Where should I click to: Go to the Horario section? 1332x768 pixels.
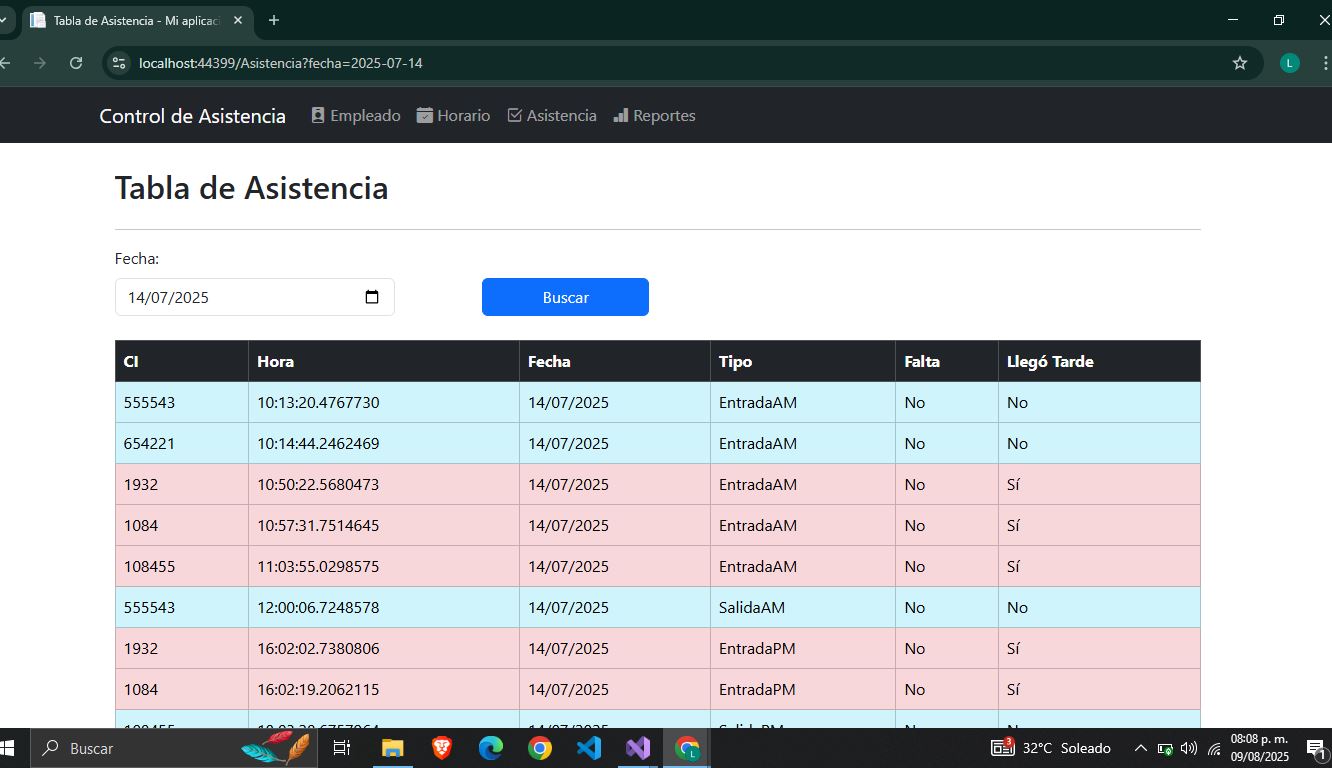[454, 116]
